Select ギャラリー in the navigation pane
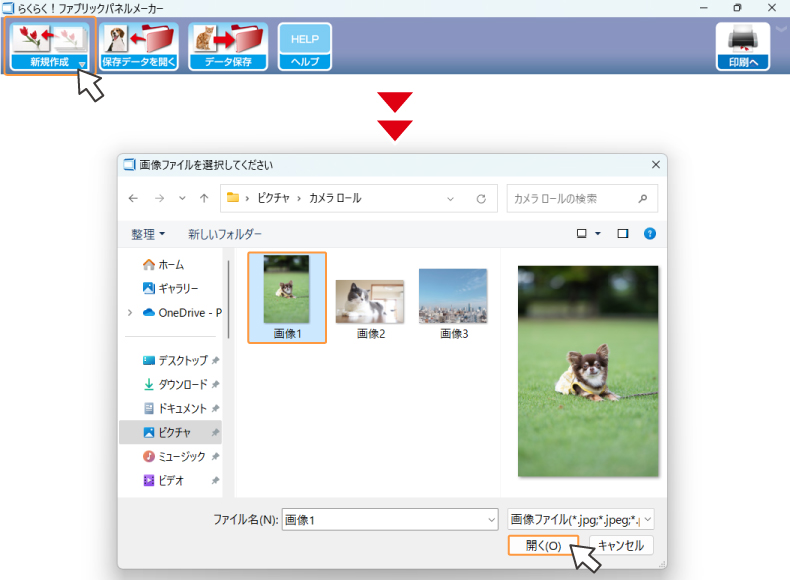The width and height of the screenshot is (790, 580). coord(171,288)
